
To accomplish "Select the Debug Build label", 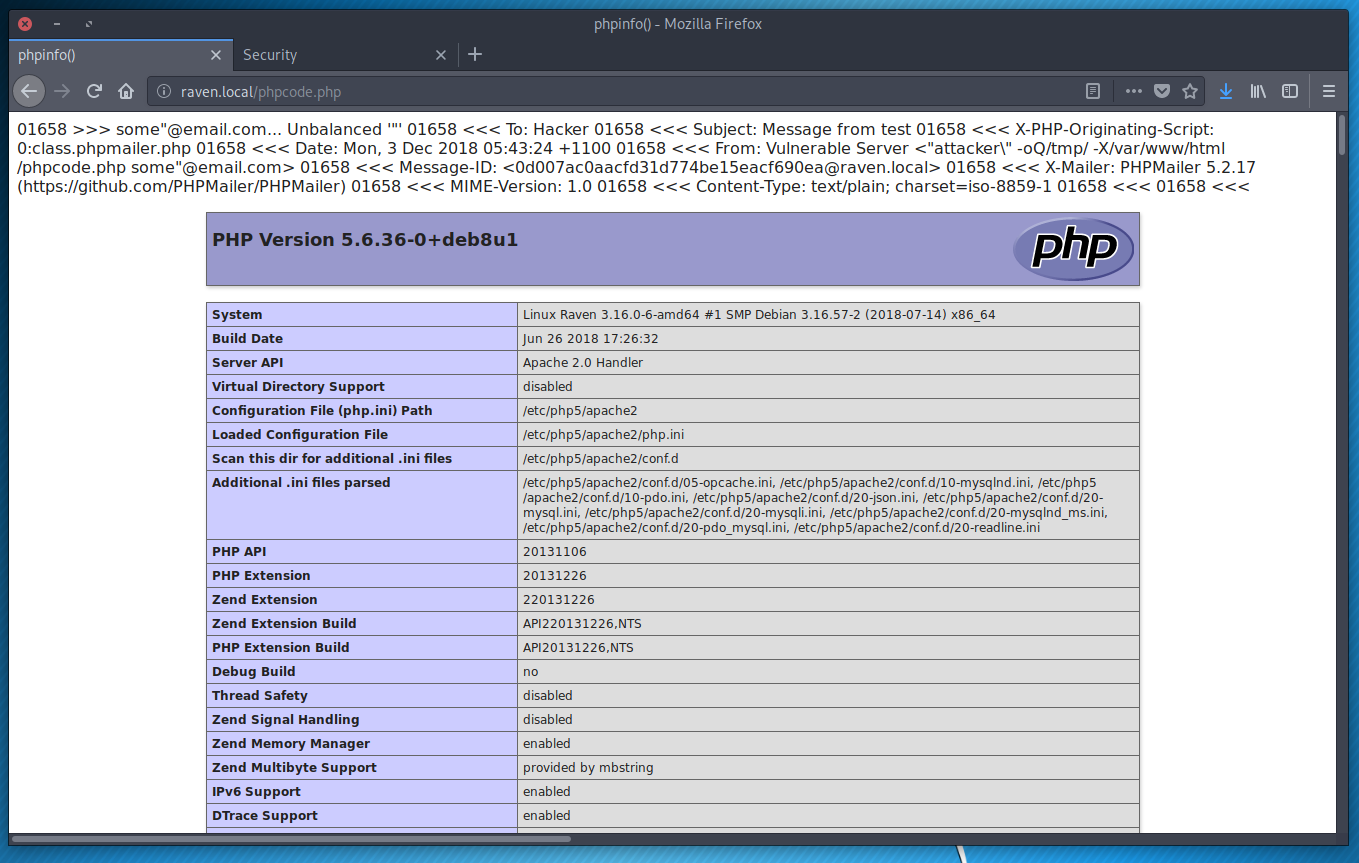I will 254,672.
